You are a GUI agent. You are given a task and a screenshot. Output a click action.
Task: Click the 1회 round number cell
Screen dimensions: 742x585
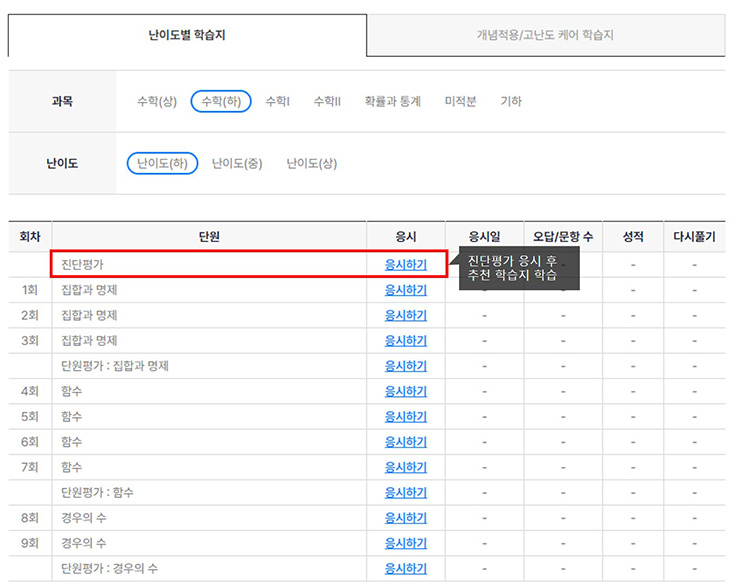(x=30, y=290)
